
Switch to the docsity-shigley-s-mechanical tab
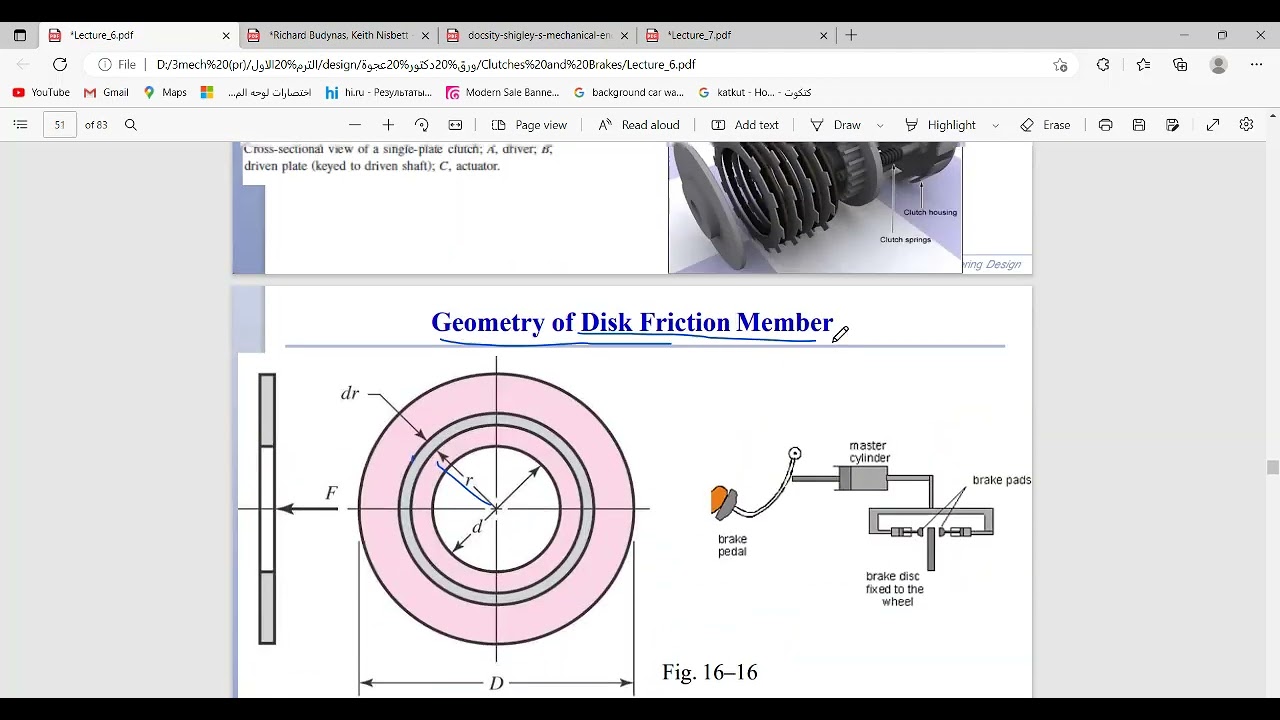537,35
